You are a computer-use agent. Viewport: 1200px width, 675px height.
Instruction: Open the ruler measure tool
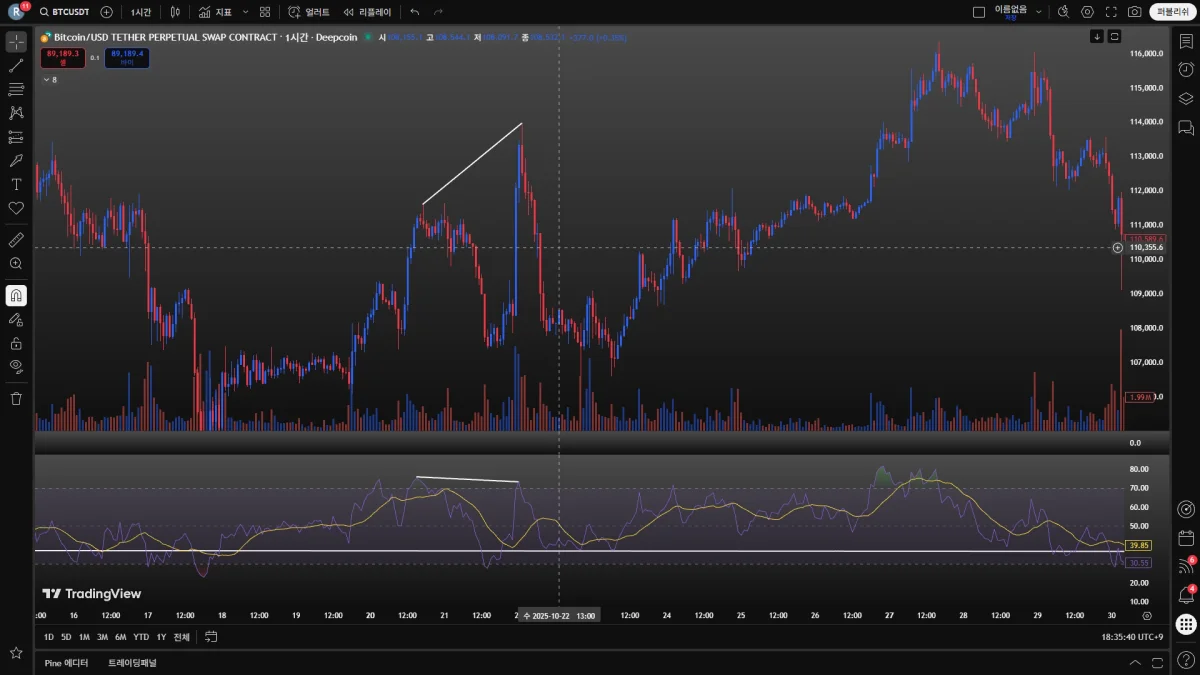pos(16,240)
